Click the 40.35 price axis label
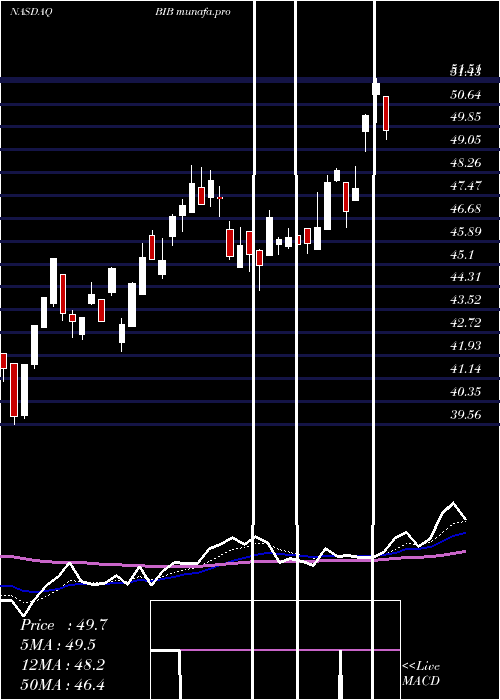 point(466,392)
